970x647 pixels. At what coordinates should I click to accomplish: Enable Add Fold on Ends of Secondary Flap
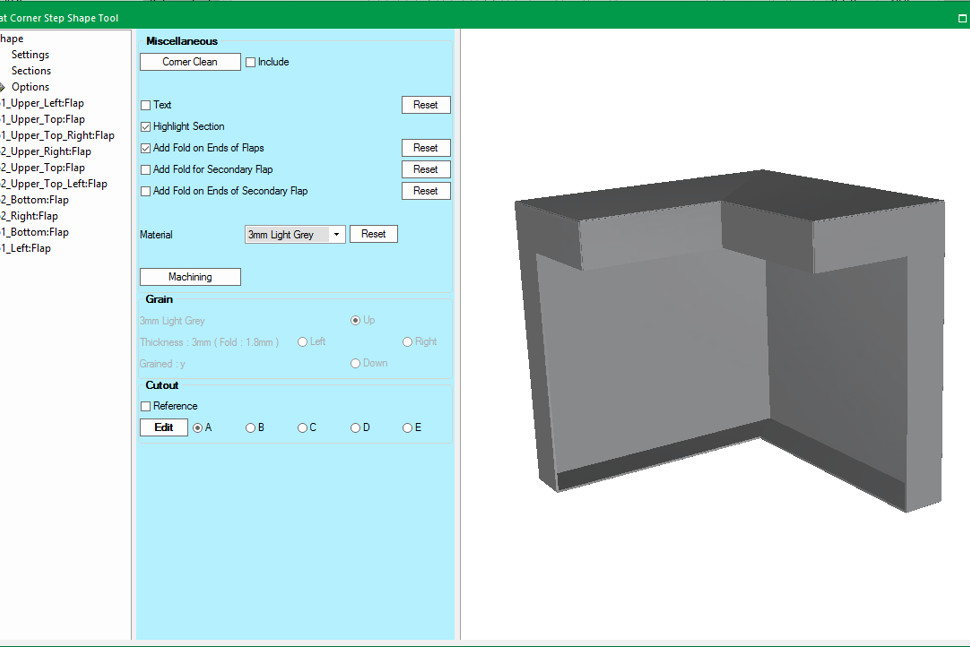[x=144, y=191]
